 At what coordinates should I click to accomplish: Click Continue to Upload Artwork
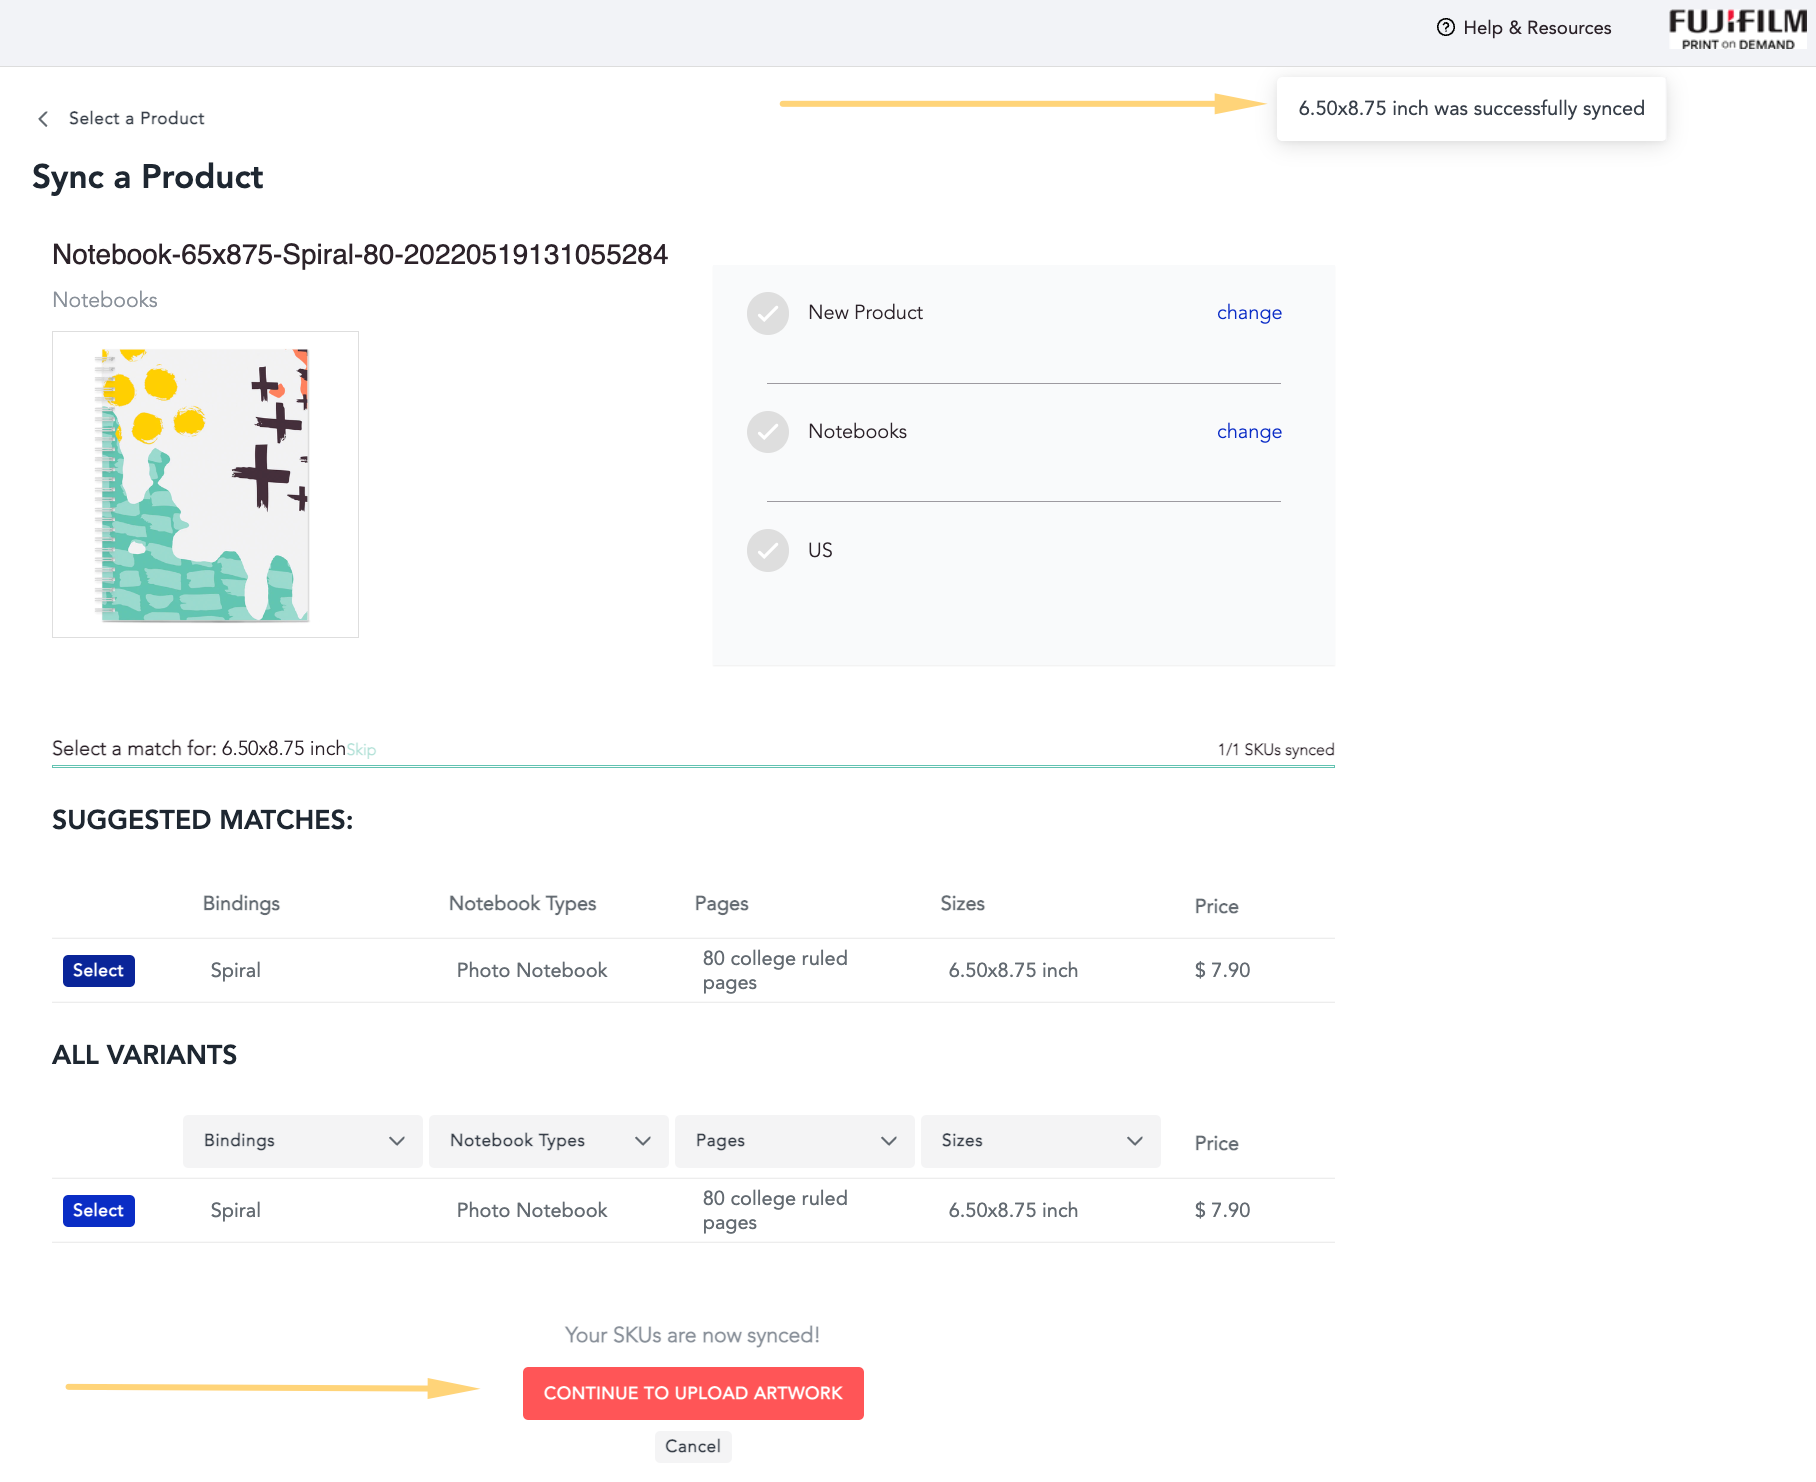coord(693,1393)
